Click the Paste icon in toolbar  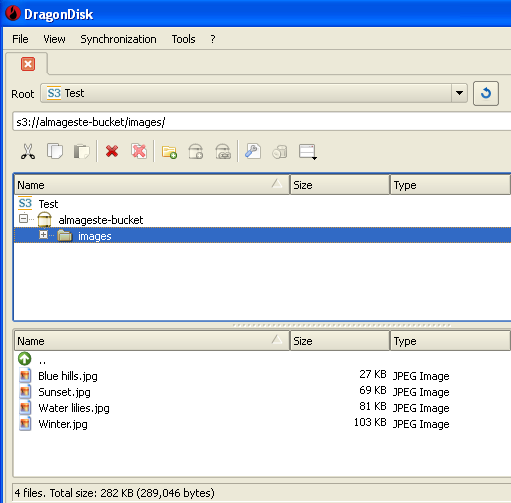(x=82, y=152)
